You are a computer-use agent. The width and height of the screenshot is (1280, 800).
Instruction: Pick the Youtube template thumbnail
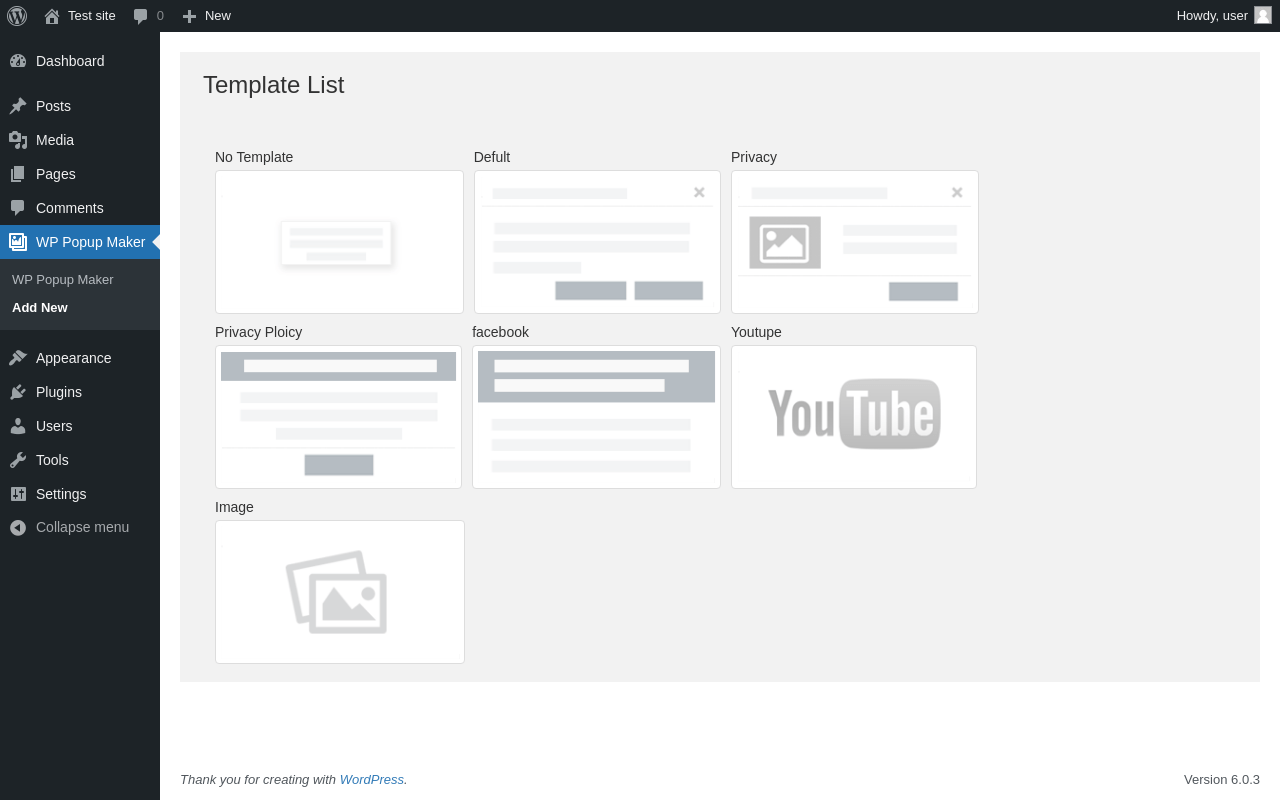[854, 417]
